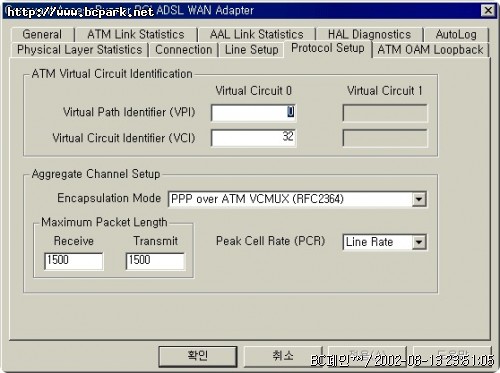This screenshot has height=373, width=500.
Task: Click the Maximum Packet Length group title
Action: coord(104,222)
